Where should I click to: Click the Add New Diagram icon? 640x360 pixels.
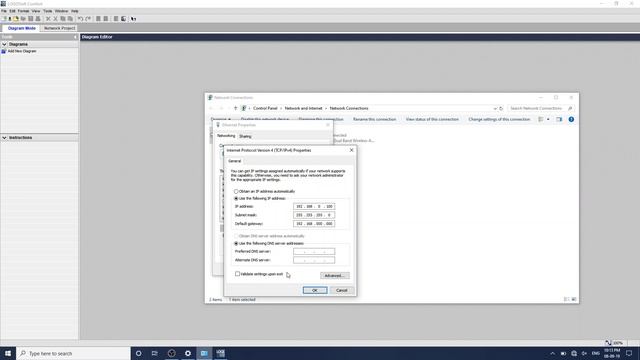4,51
